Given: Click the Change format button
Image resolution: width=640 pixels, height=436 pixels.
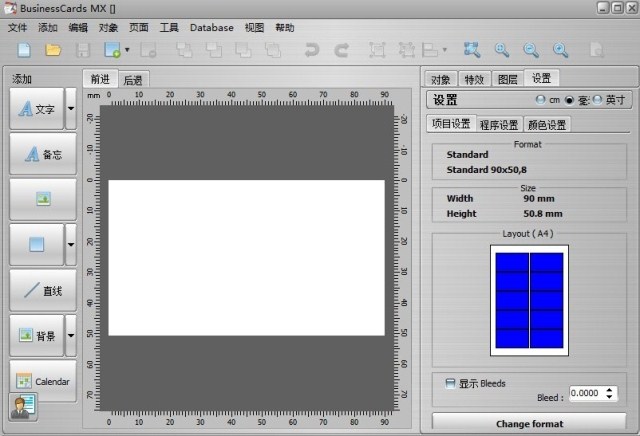Looking at the screenshot, I should click(x=529, y=423).
